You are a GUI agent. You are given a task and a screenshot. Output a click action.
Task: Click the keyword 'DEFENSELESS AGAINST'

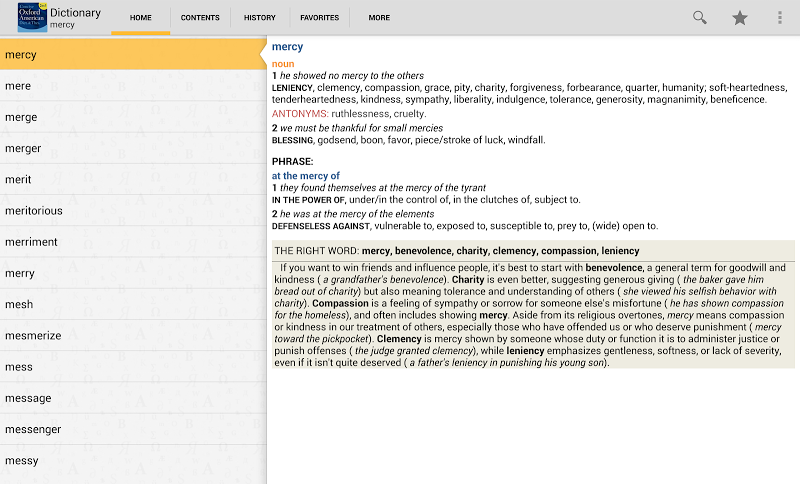pos(321,226)
